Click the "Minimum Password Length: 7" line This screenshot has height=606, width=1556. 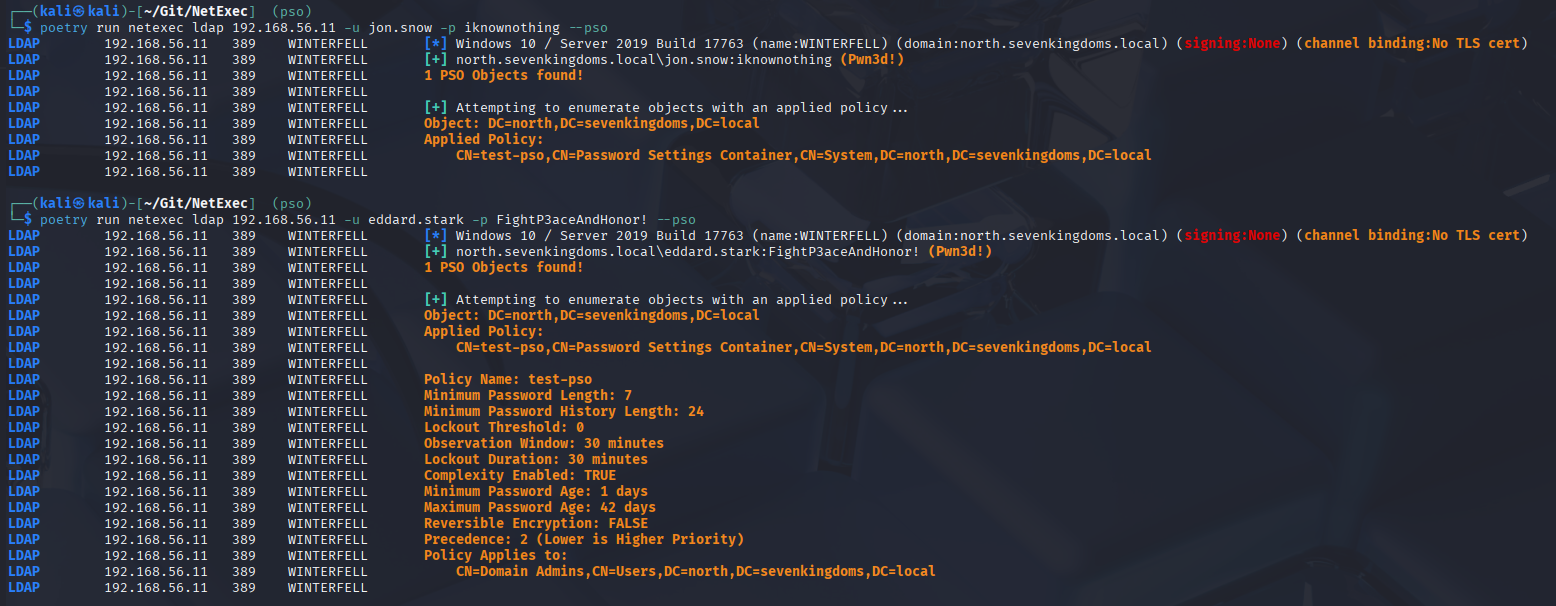tap(527, 395)
